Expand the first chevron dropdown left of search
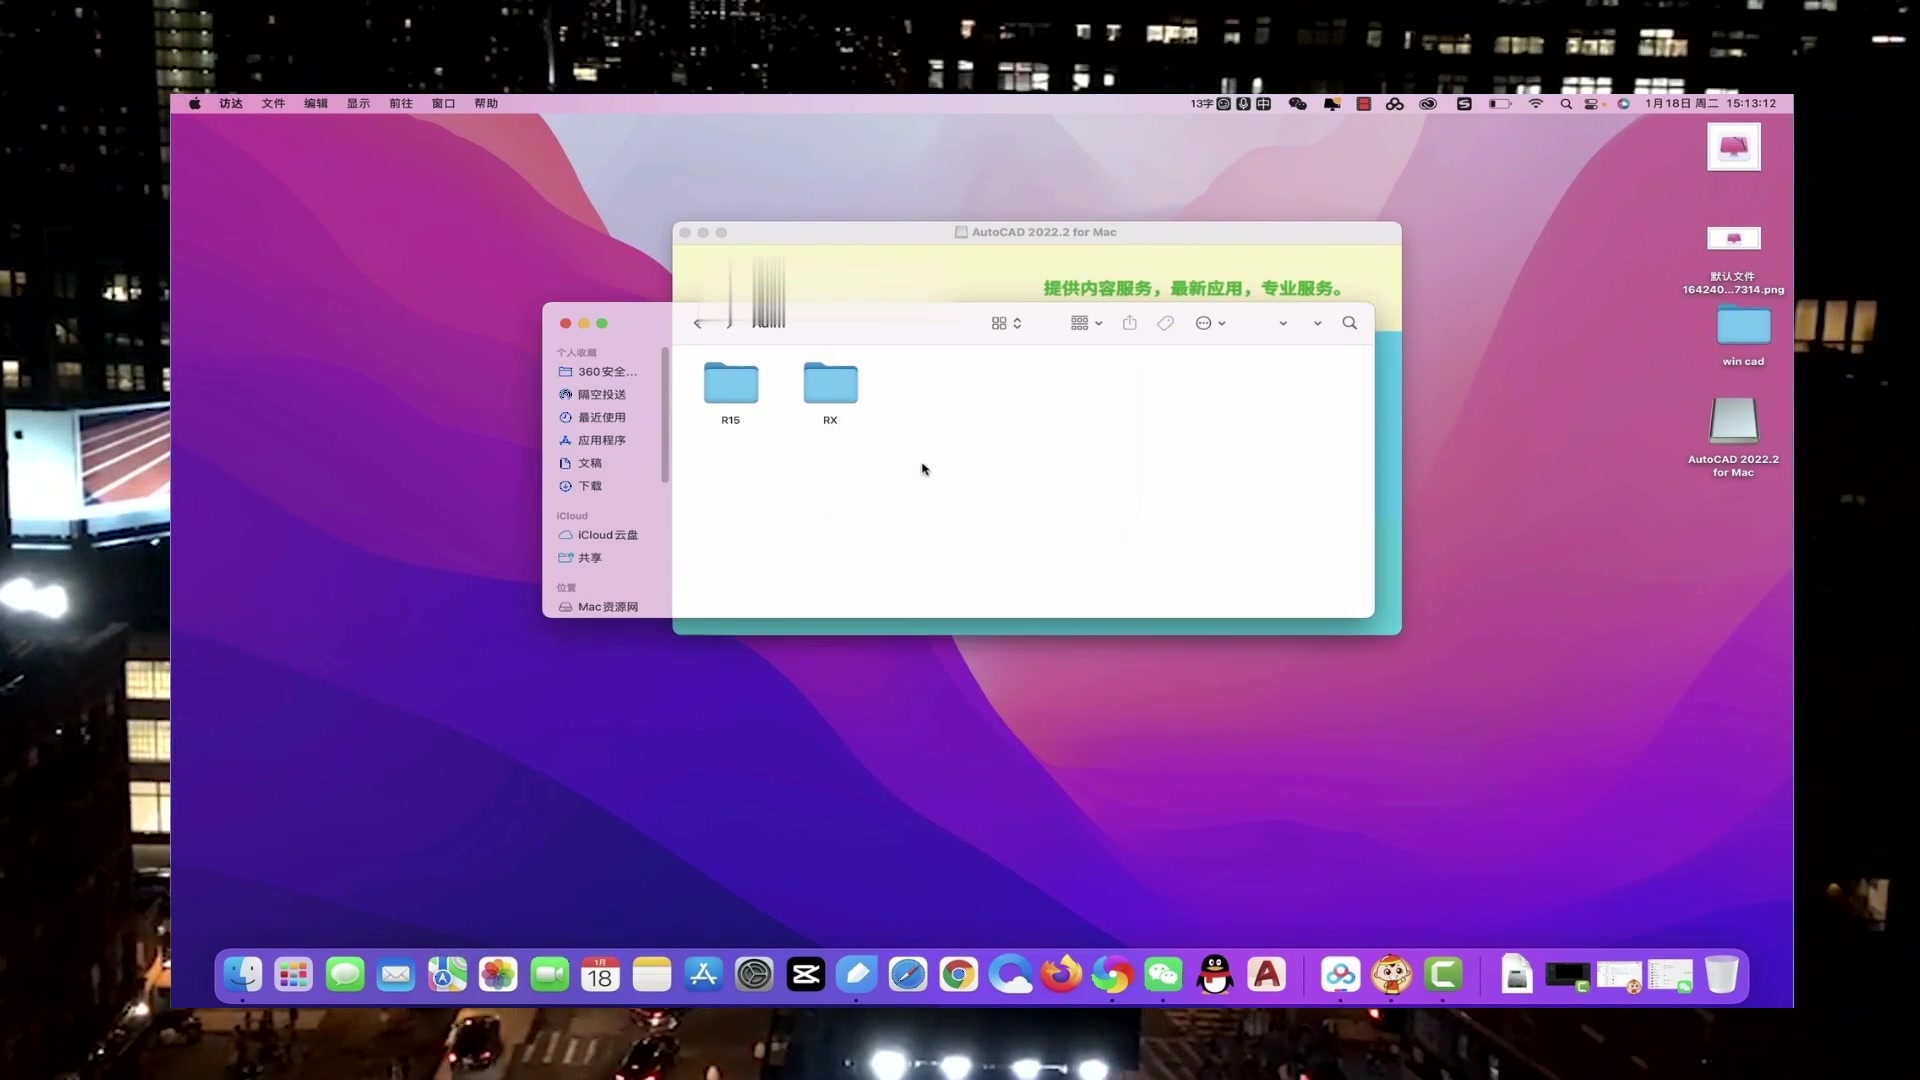The width and height of the screenshot is (1920, 1080). (1283, 323)
